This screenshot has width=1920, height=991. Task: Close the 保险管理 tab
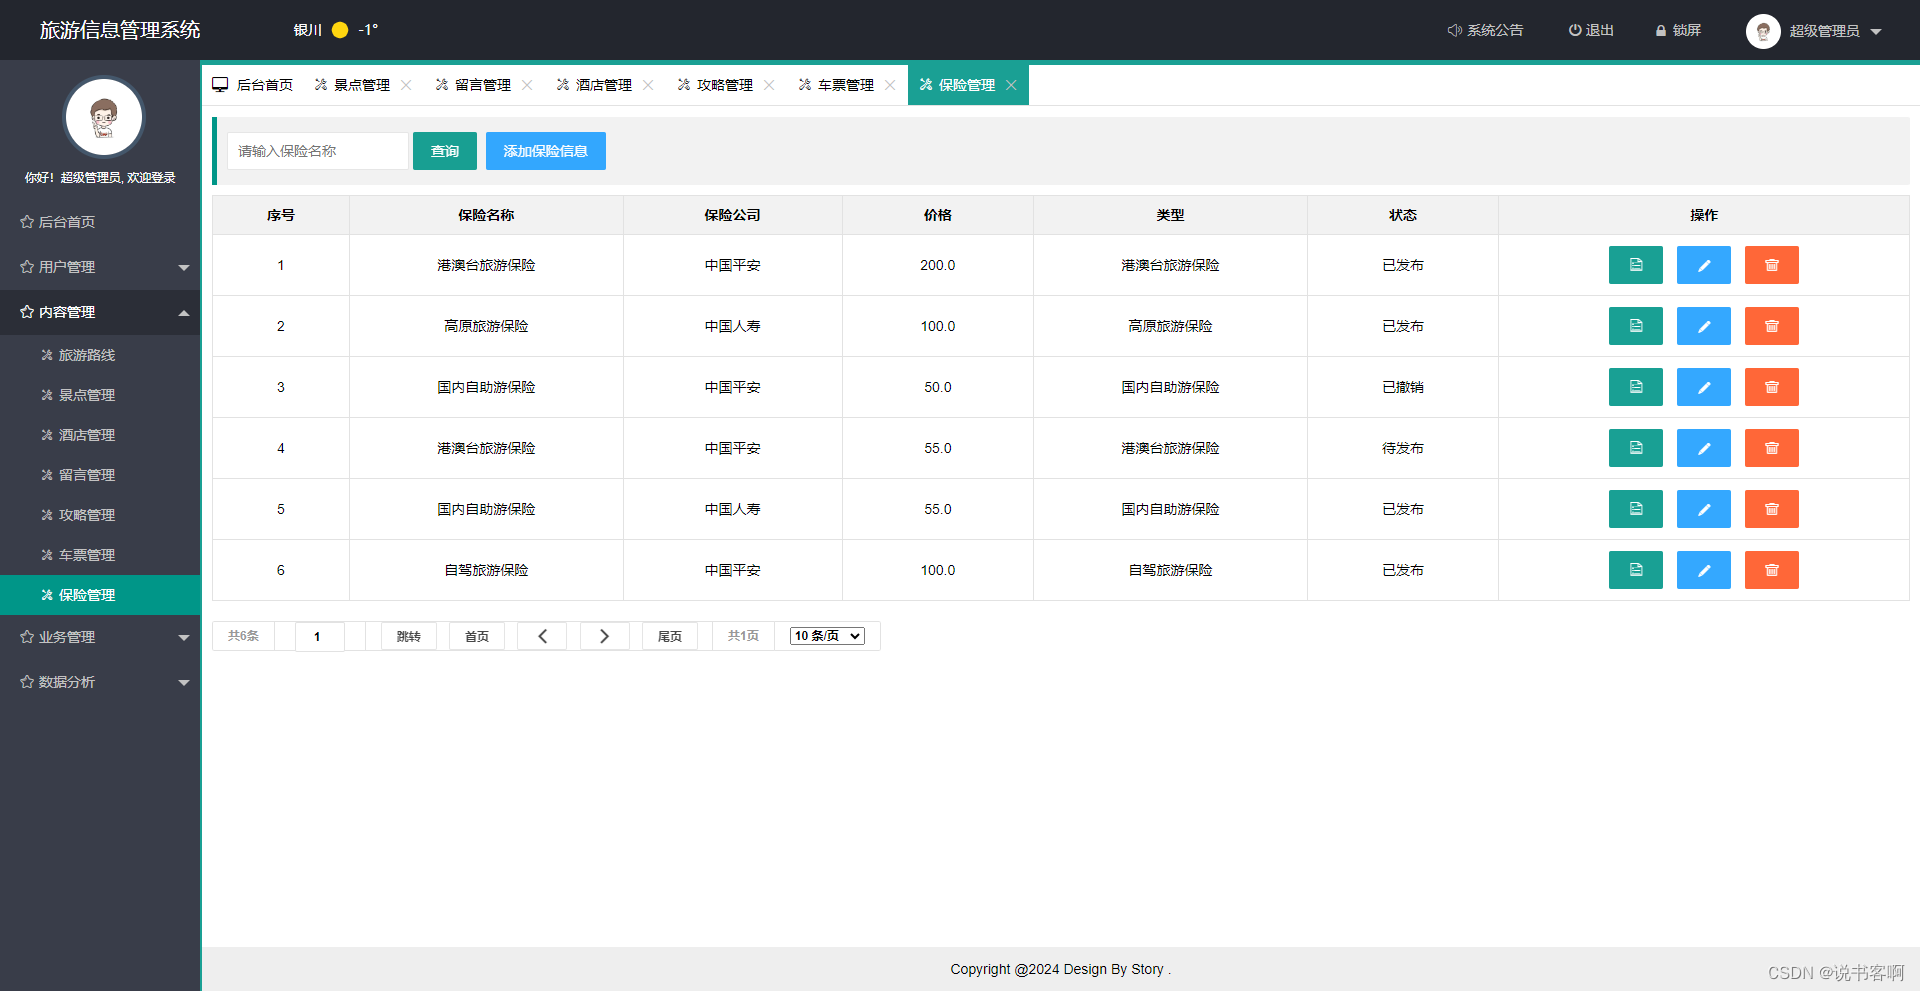click(x=1011, y=85)
